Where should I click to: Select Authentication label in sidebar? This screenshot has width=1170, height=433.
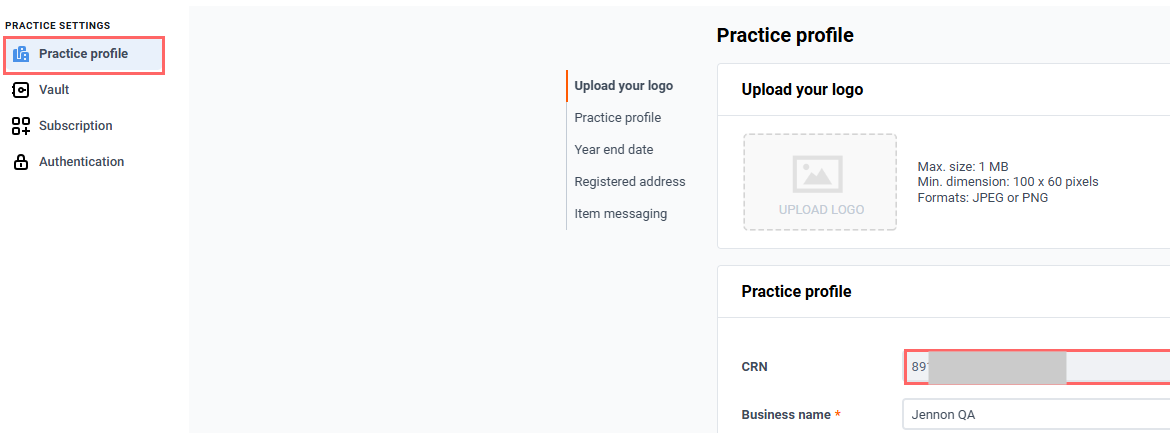coord(82,162)
